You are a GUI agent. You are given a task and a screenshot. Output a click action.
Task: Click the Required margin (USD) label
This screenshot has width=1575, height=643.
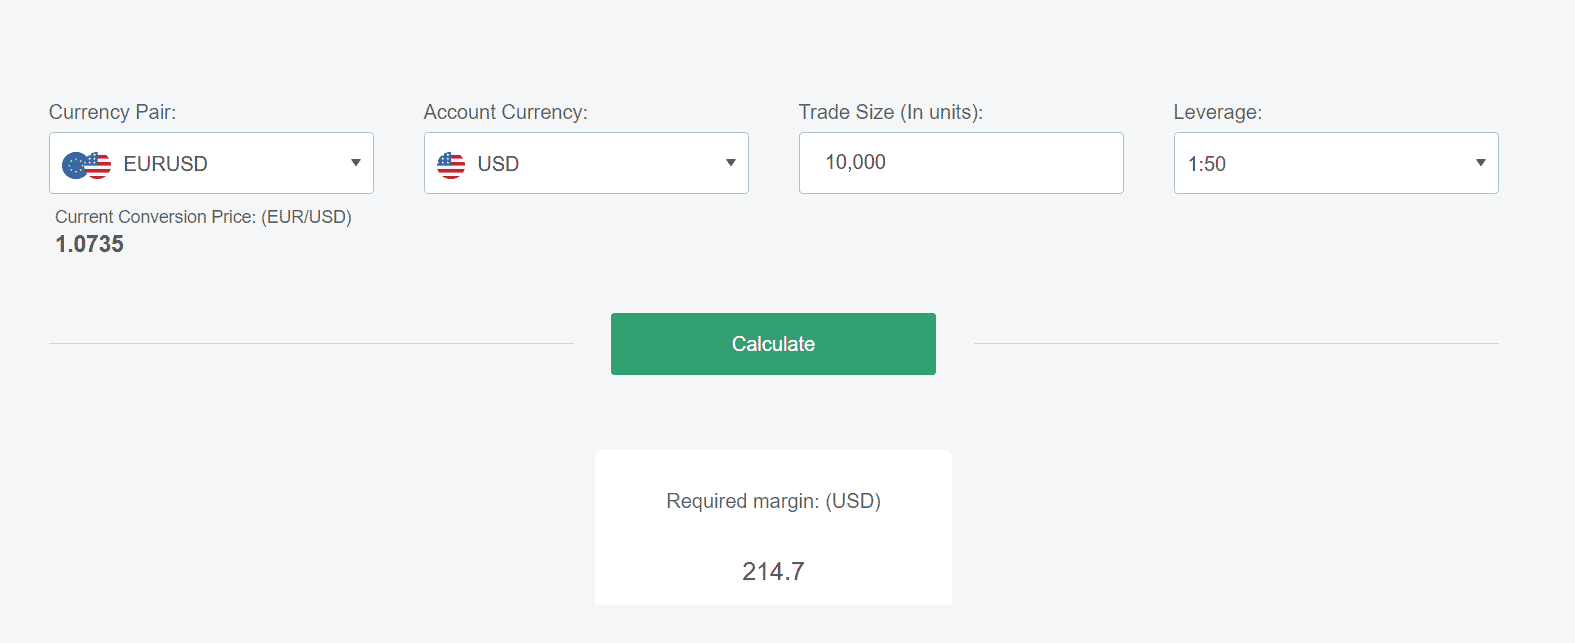pyautogui.click(x=773, y=501)
